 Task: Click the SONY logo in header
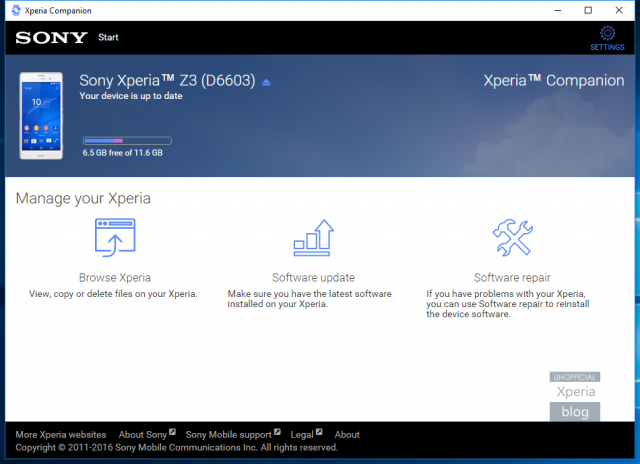click(51, 38)
